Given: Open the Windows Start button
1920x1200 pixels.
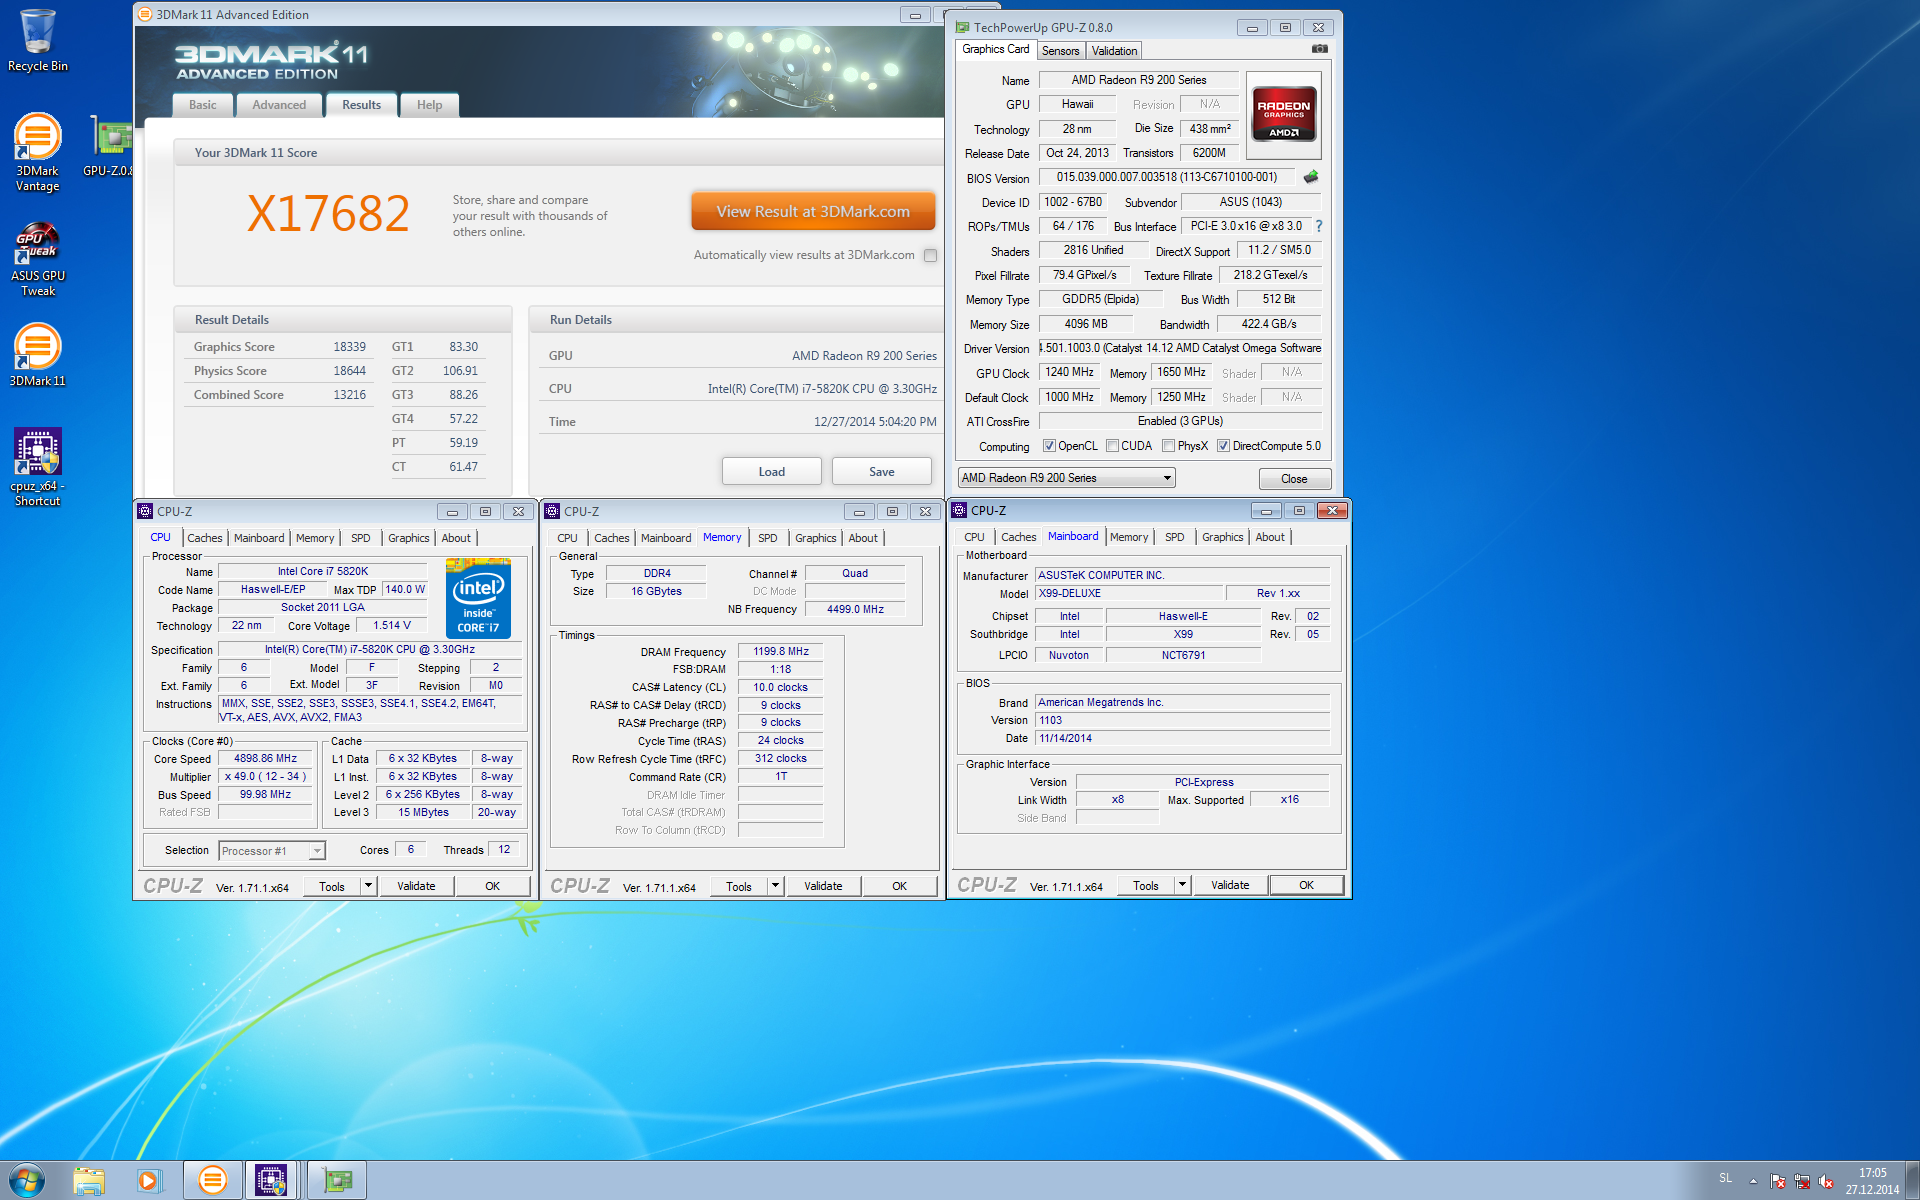Looking at the screenshot, I should [x=27, y=1180].
